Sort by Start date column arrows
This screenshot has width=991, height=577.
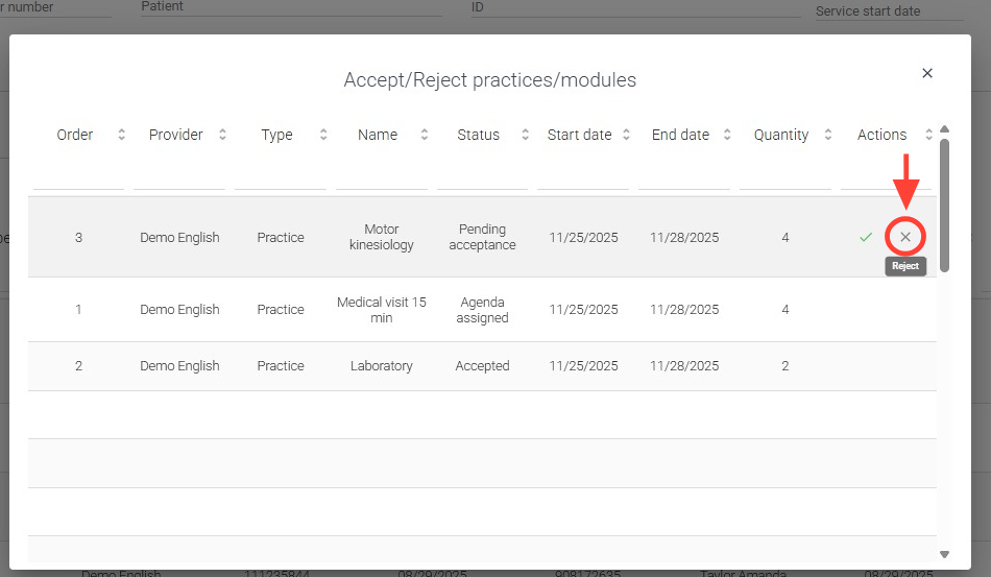click(x=626, y=135)
